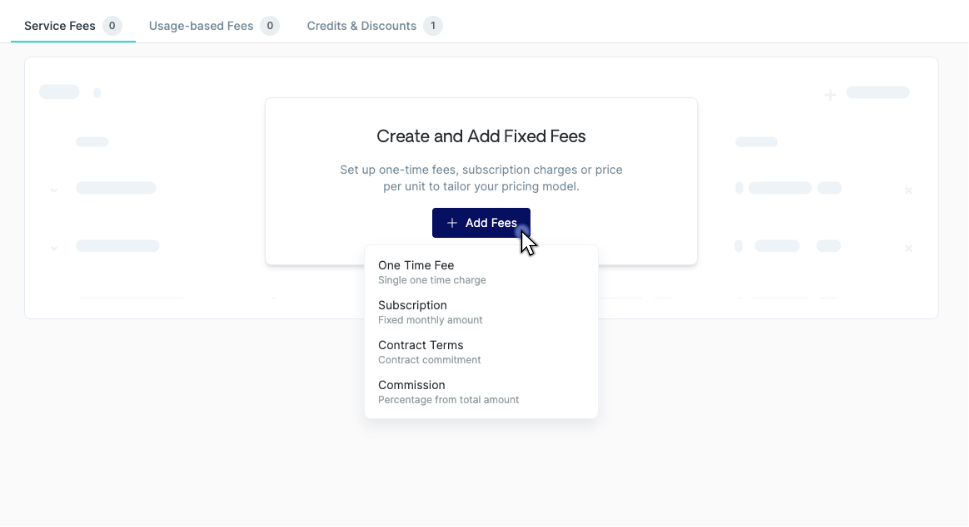Viewport: 969px width, 527px height.
Task: Open the Add Fees dropdown button
Action: (x=481, y=223)
